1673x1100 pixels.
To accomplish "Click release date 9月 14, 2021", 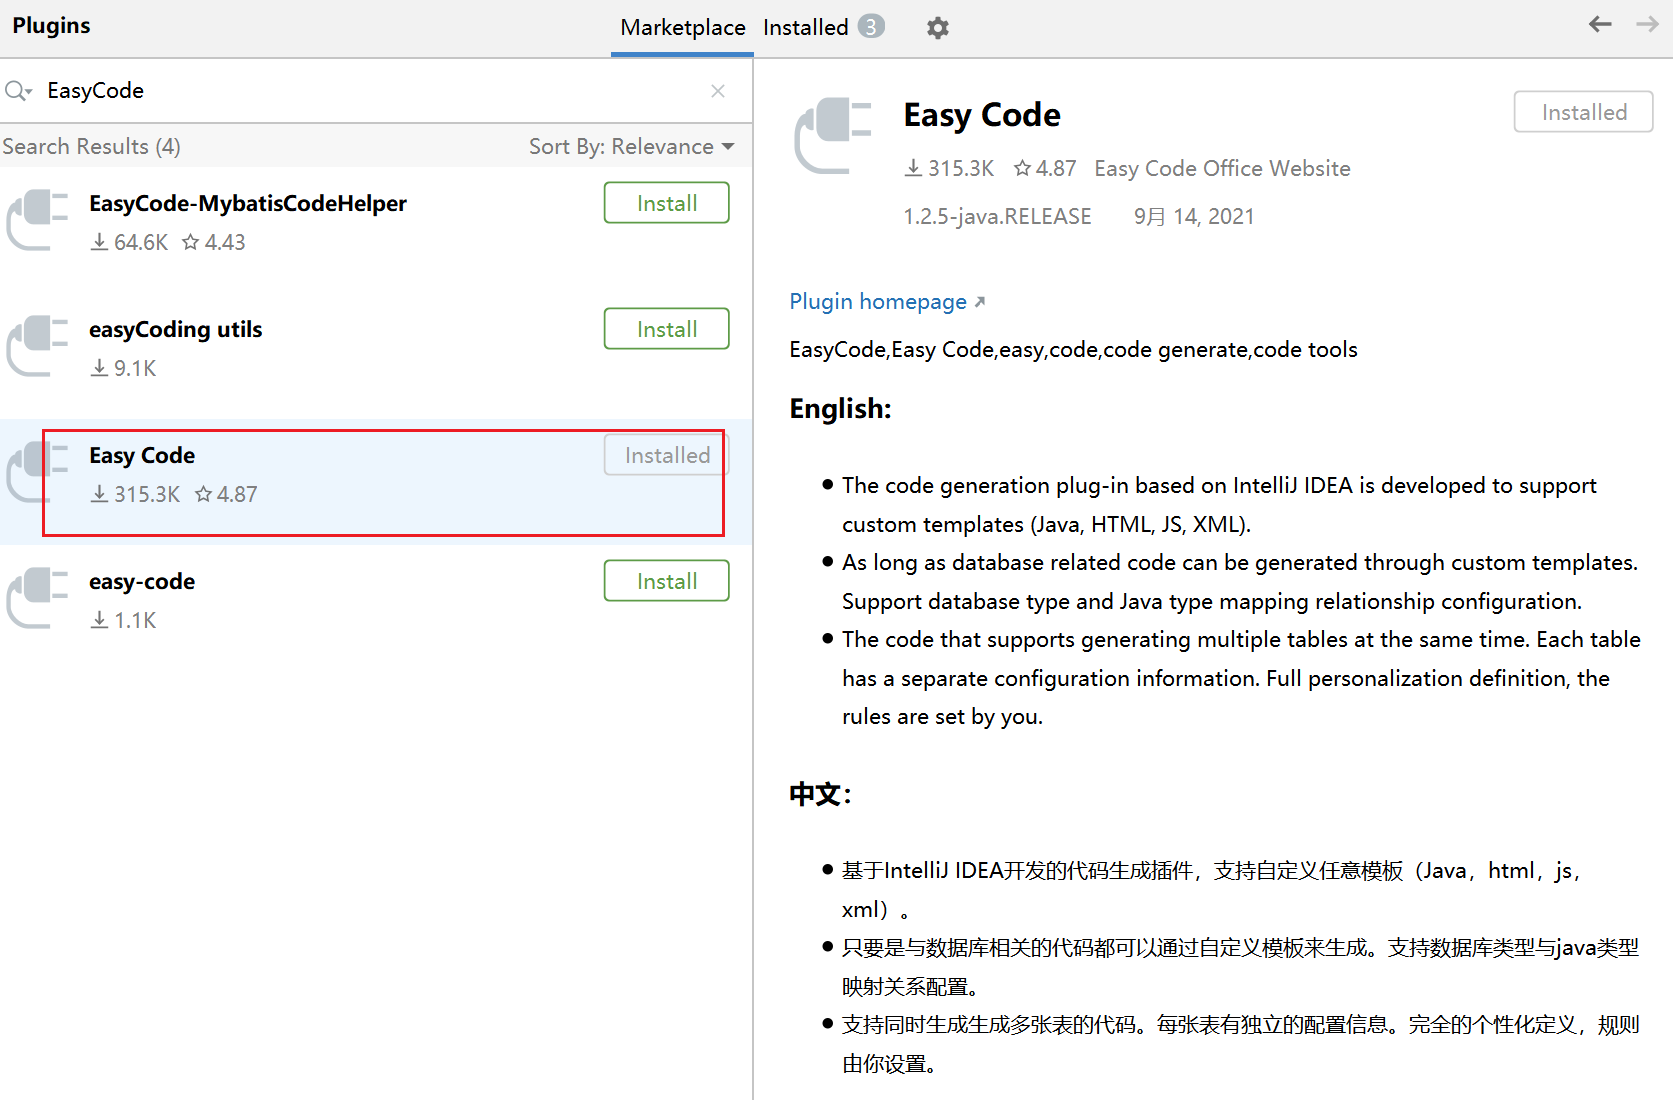I will (1194, 216).
